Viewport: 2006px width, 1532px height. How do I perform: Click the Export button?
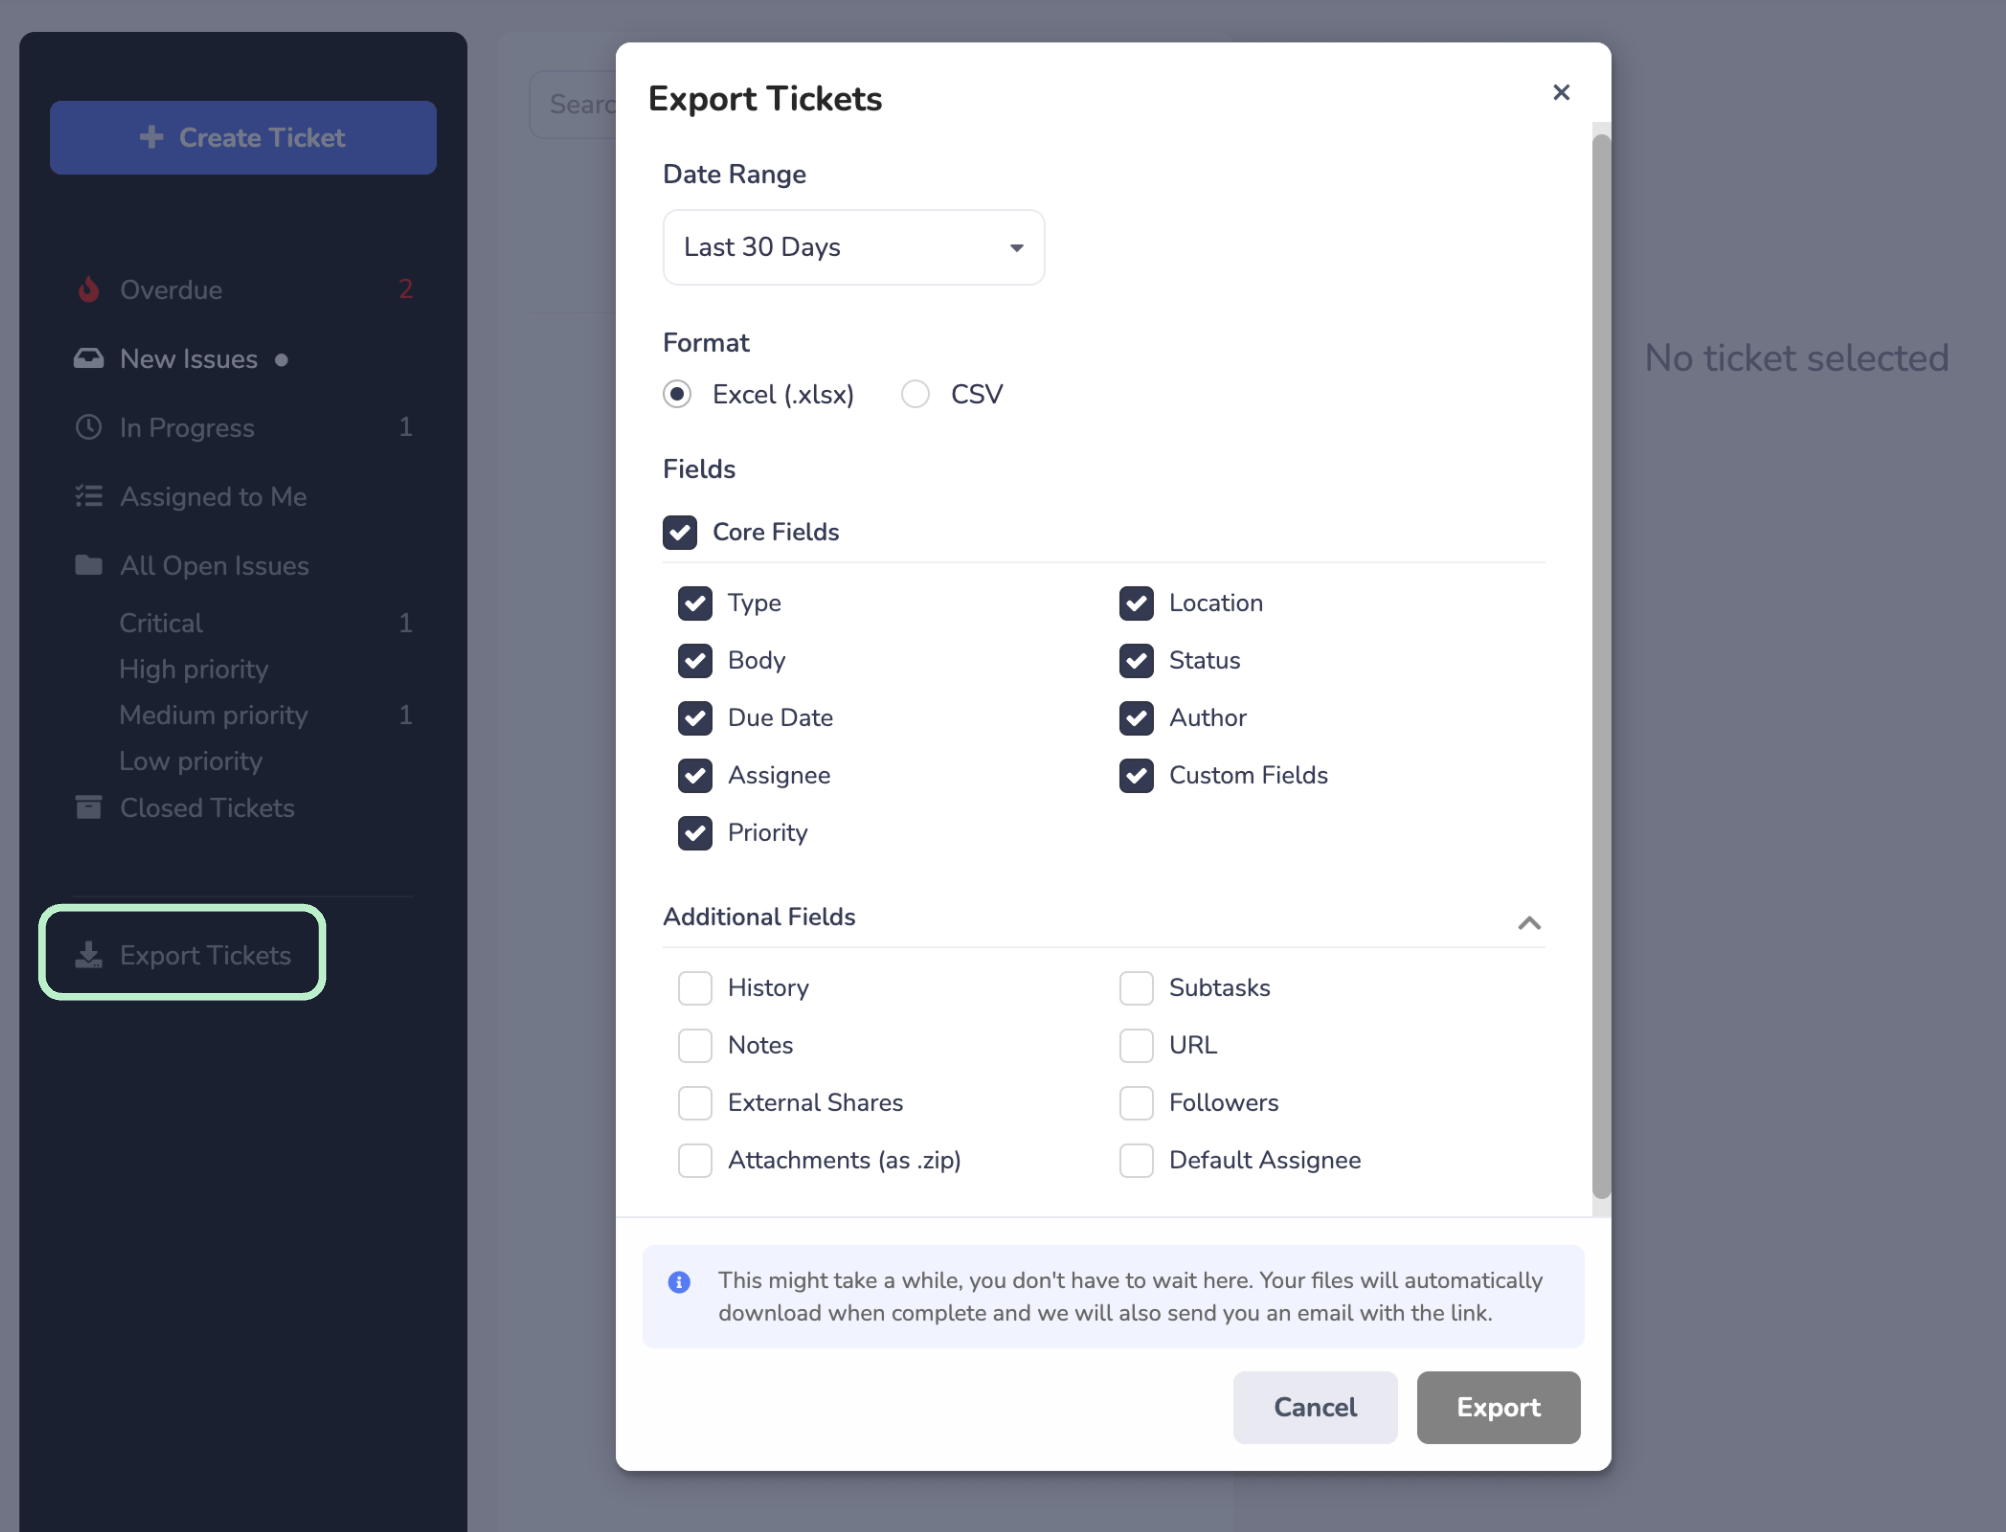(x=1498, y=1408)
